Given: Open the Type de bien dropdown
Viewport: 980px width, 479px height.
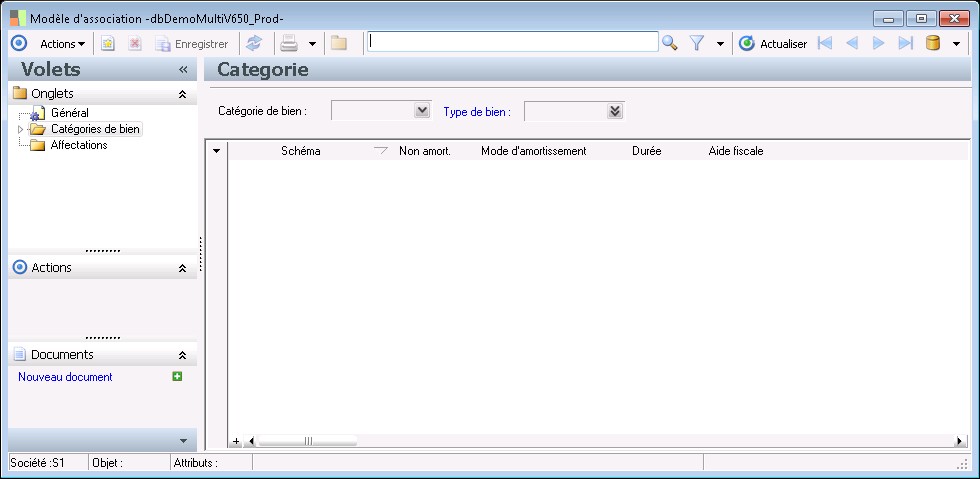Looking at the screenshot, I should [615, 111].
